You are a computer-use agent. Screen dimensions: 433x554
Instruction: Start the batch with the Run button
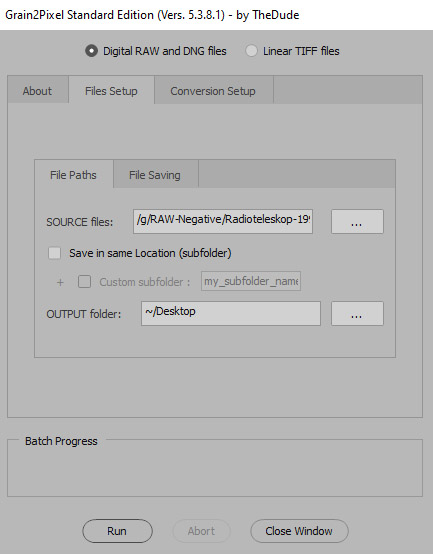(x=117, y=531)
